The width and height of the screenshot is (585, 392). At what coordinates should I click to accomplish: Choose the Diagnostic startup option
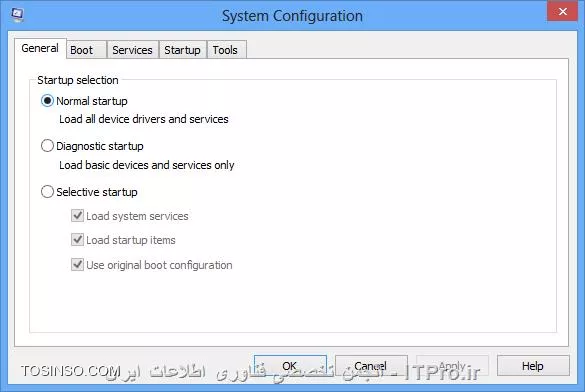pyautogui.click(x=47, y=146)
